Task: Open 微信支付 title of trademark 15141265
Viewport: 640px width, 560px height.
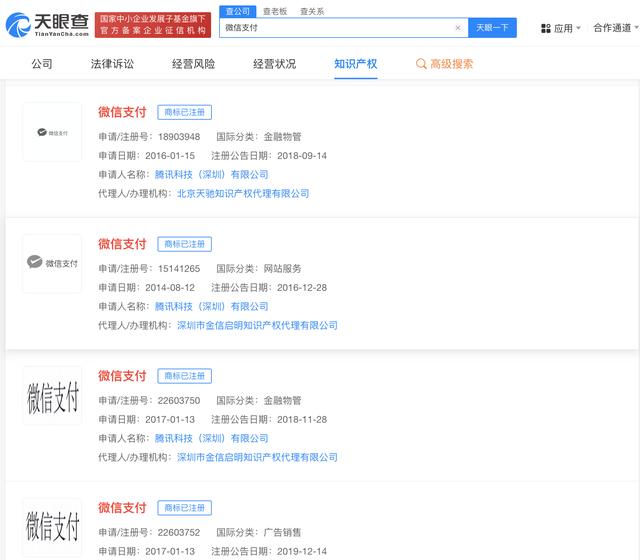Action: point(122,244)
